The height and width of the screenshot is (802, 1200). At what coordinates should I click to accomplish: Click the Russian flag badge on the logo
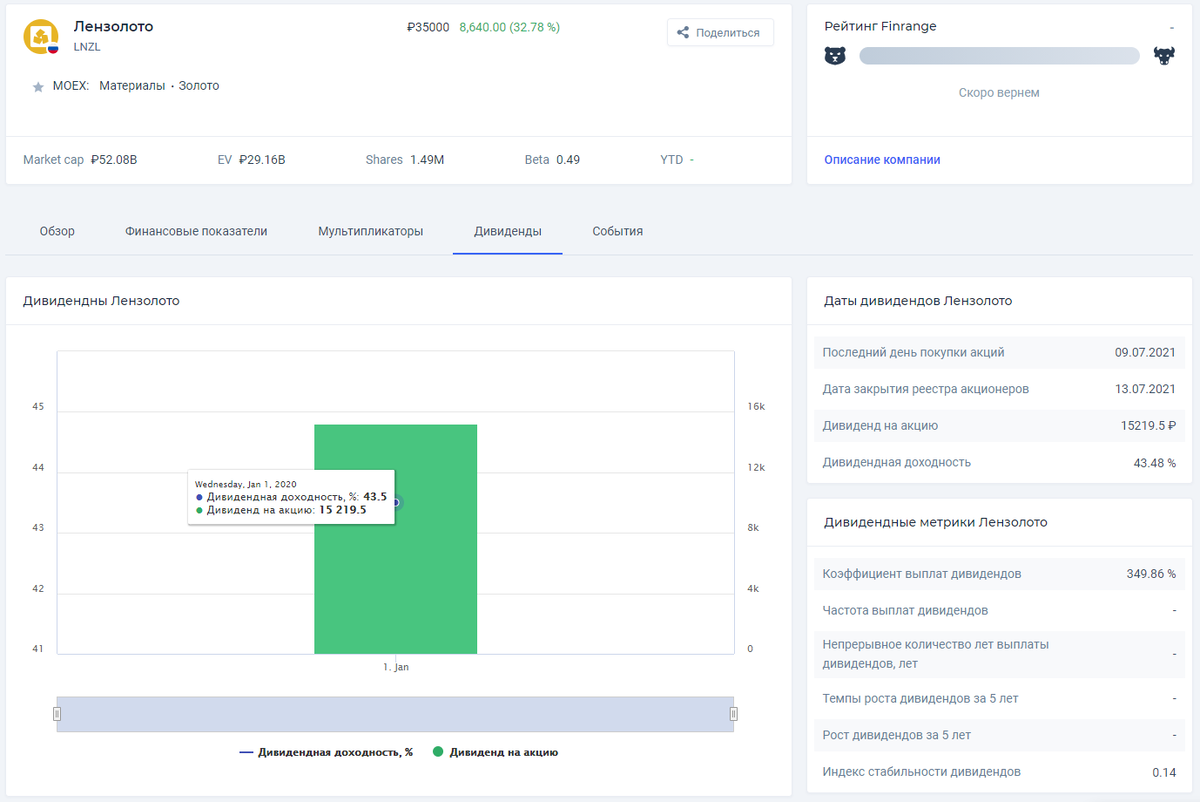53,49
